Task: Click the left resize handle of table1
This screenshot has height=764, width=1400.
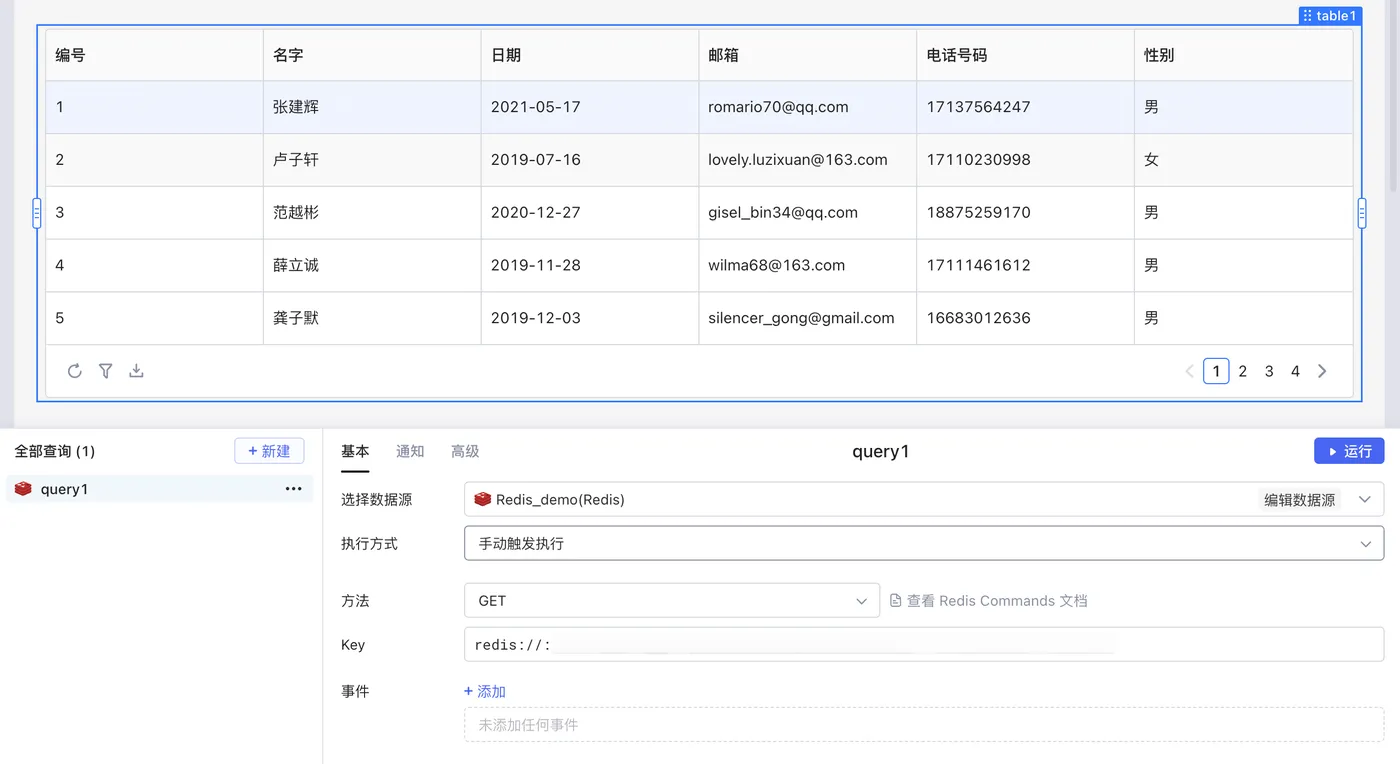Action: [x=37, y=213]
